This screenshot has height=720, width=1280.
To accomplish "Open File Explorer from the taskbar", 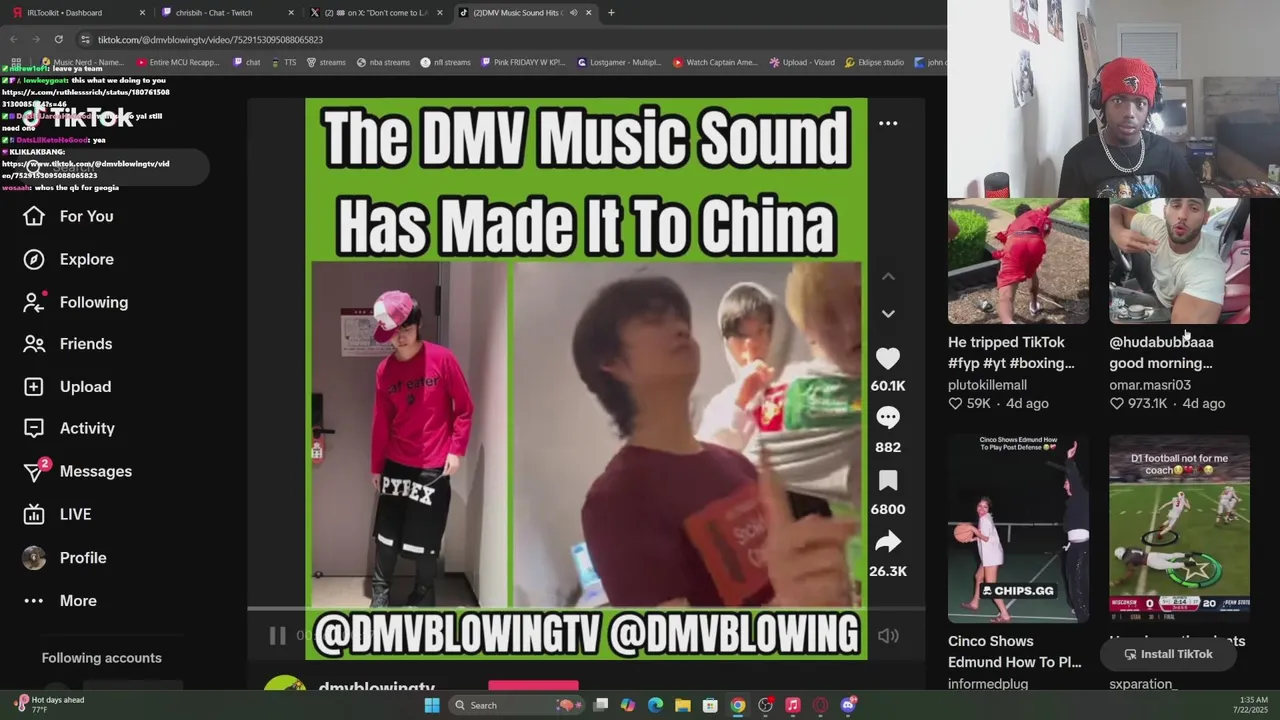I will [682, 705].
